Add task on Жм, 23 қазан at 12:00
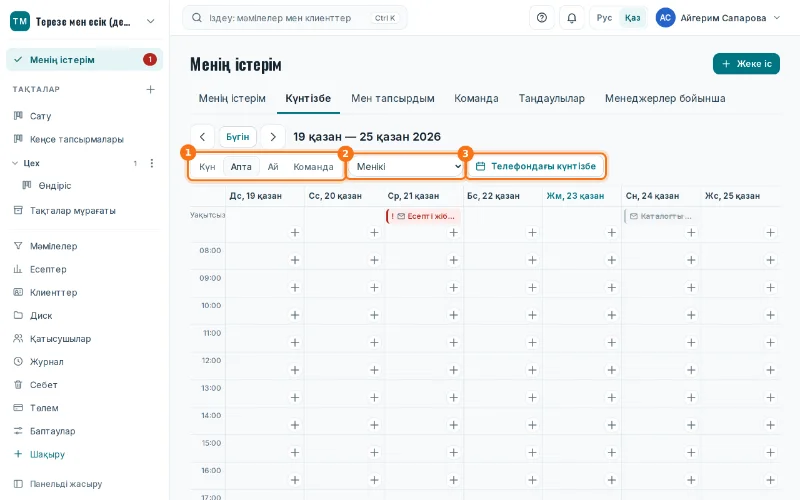The height and width of the screenshot is (500, 800). coord(612,370)
